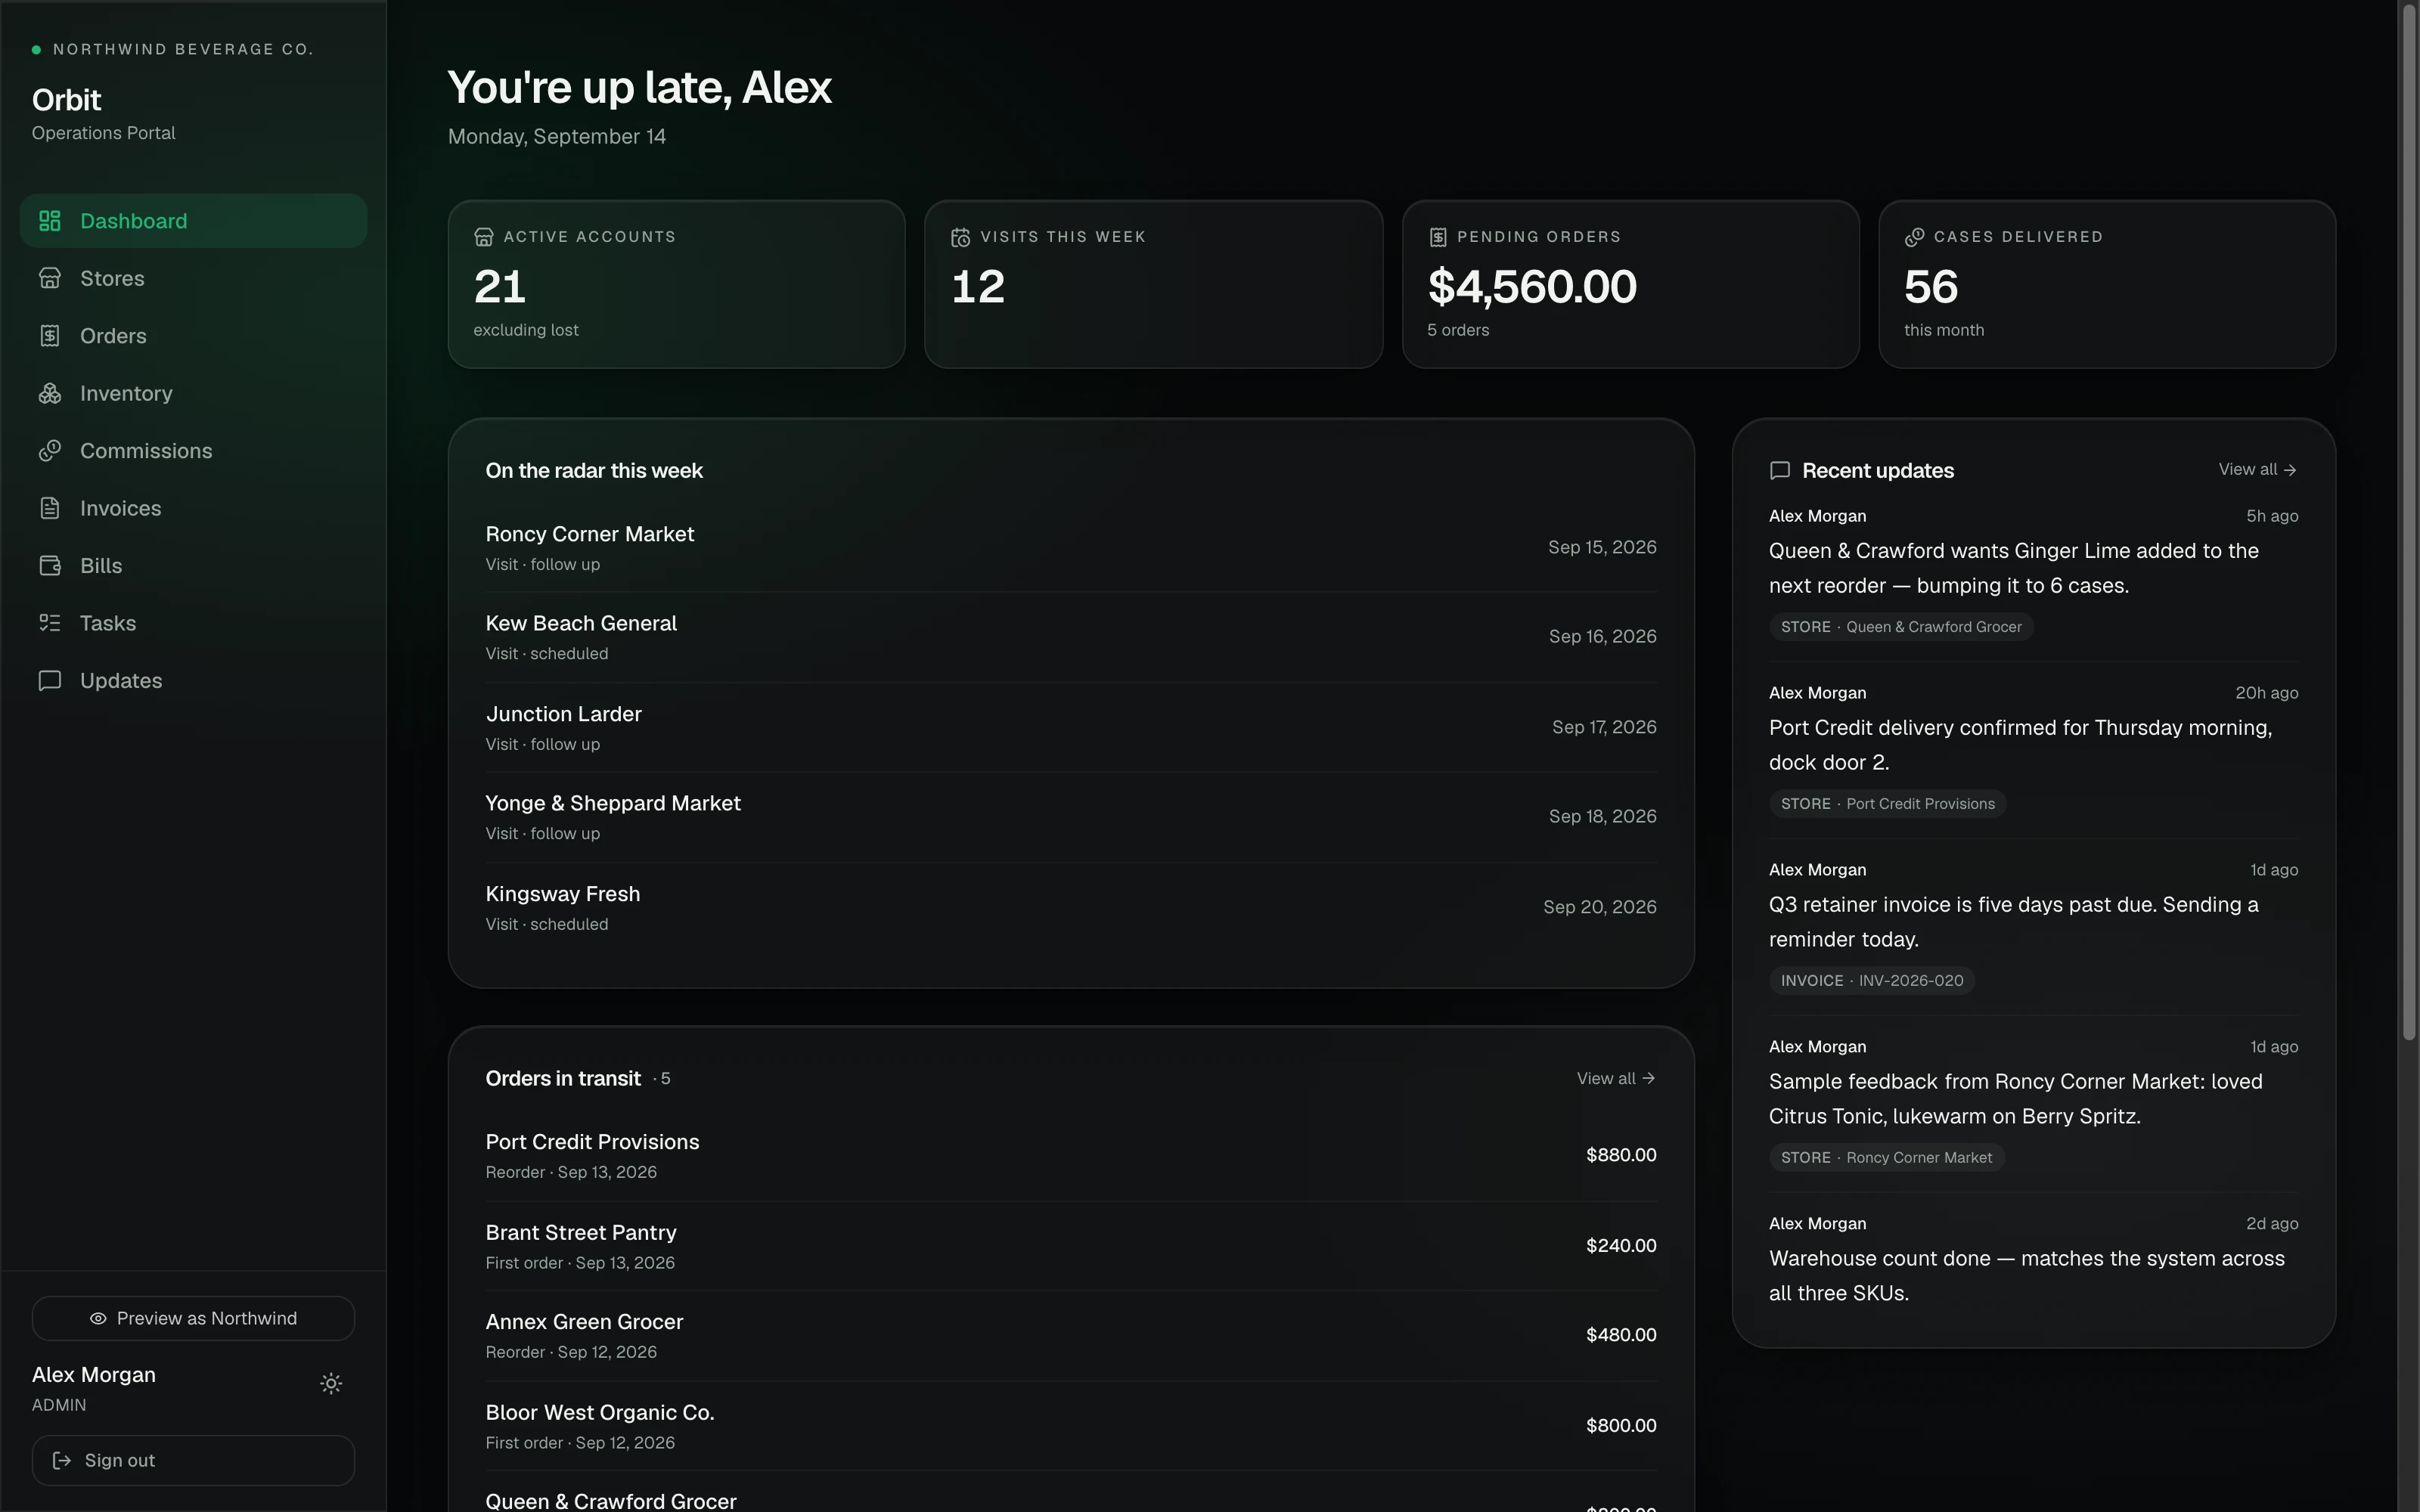Select the Roncy Corner Market visit row
The image size is (2420, 1512).
tap(1071, 548)
